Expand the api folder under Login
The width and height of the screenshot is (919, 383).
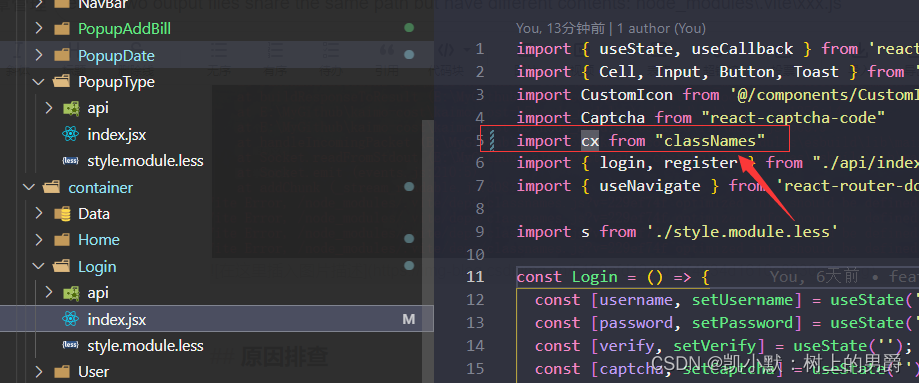48,293
